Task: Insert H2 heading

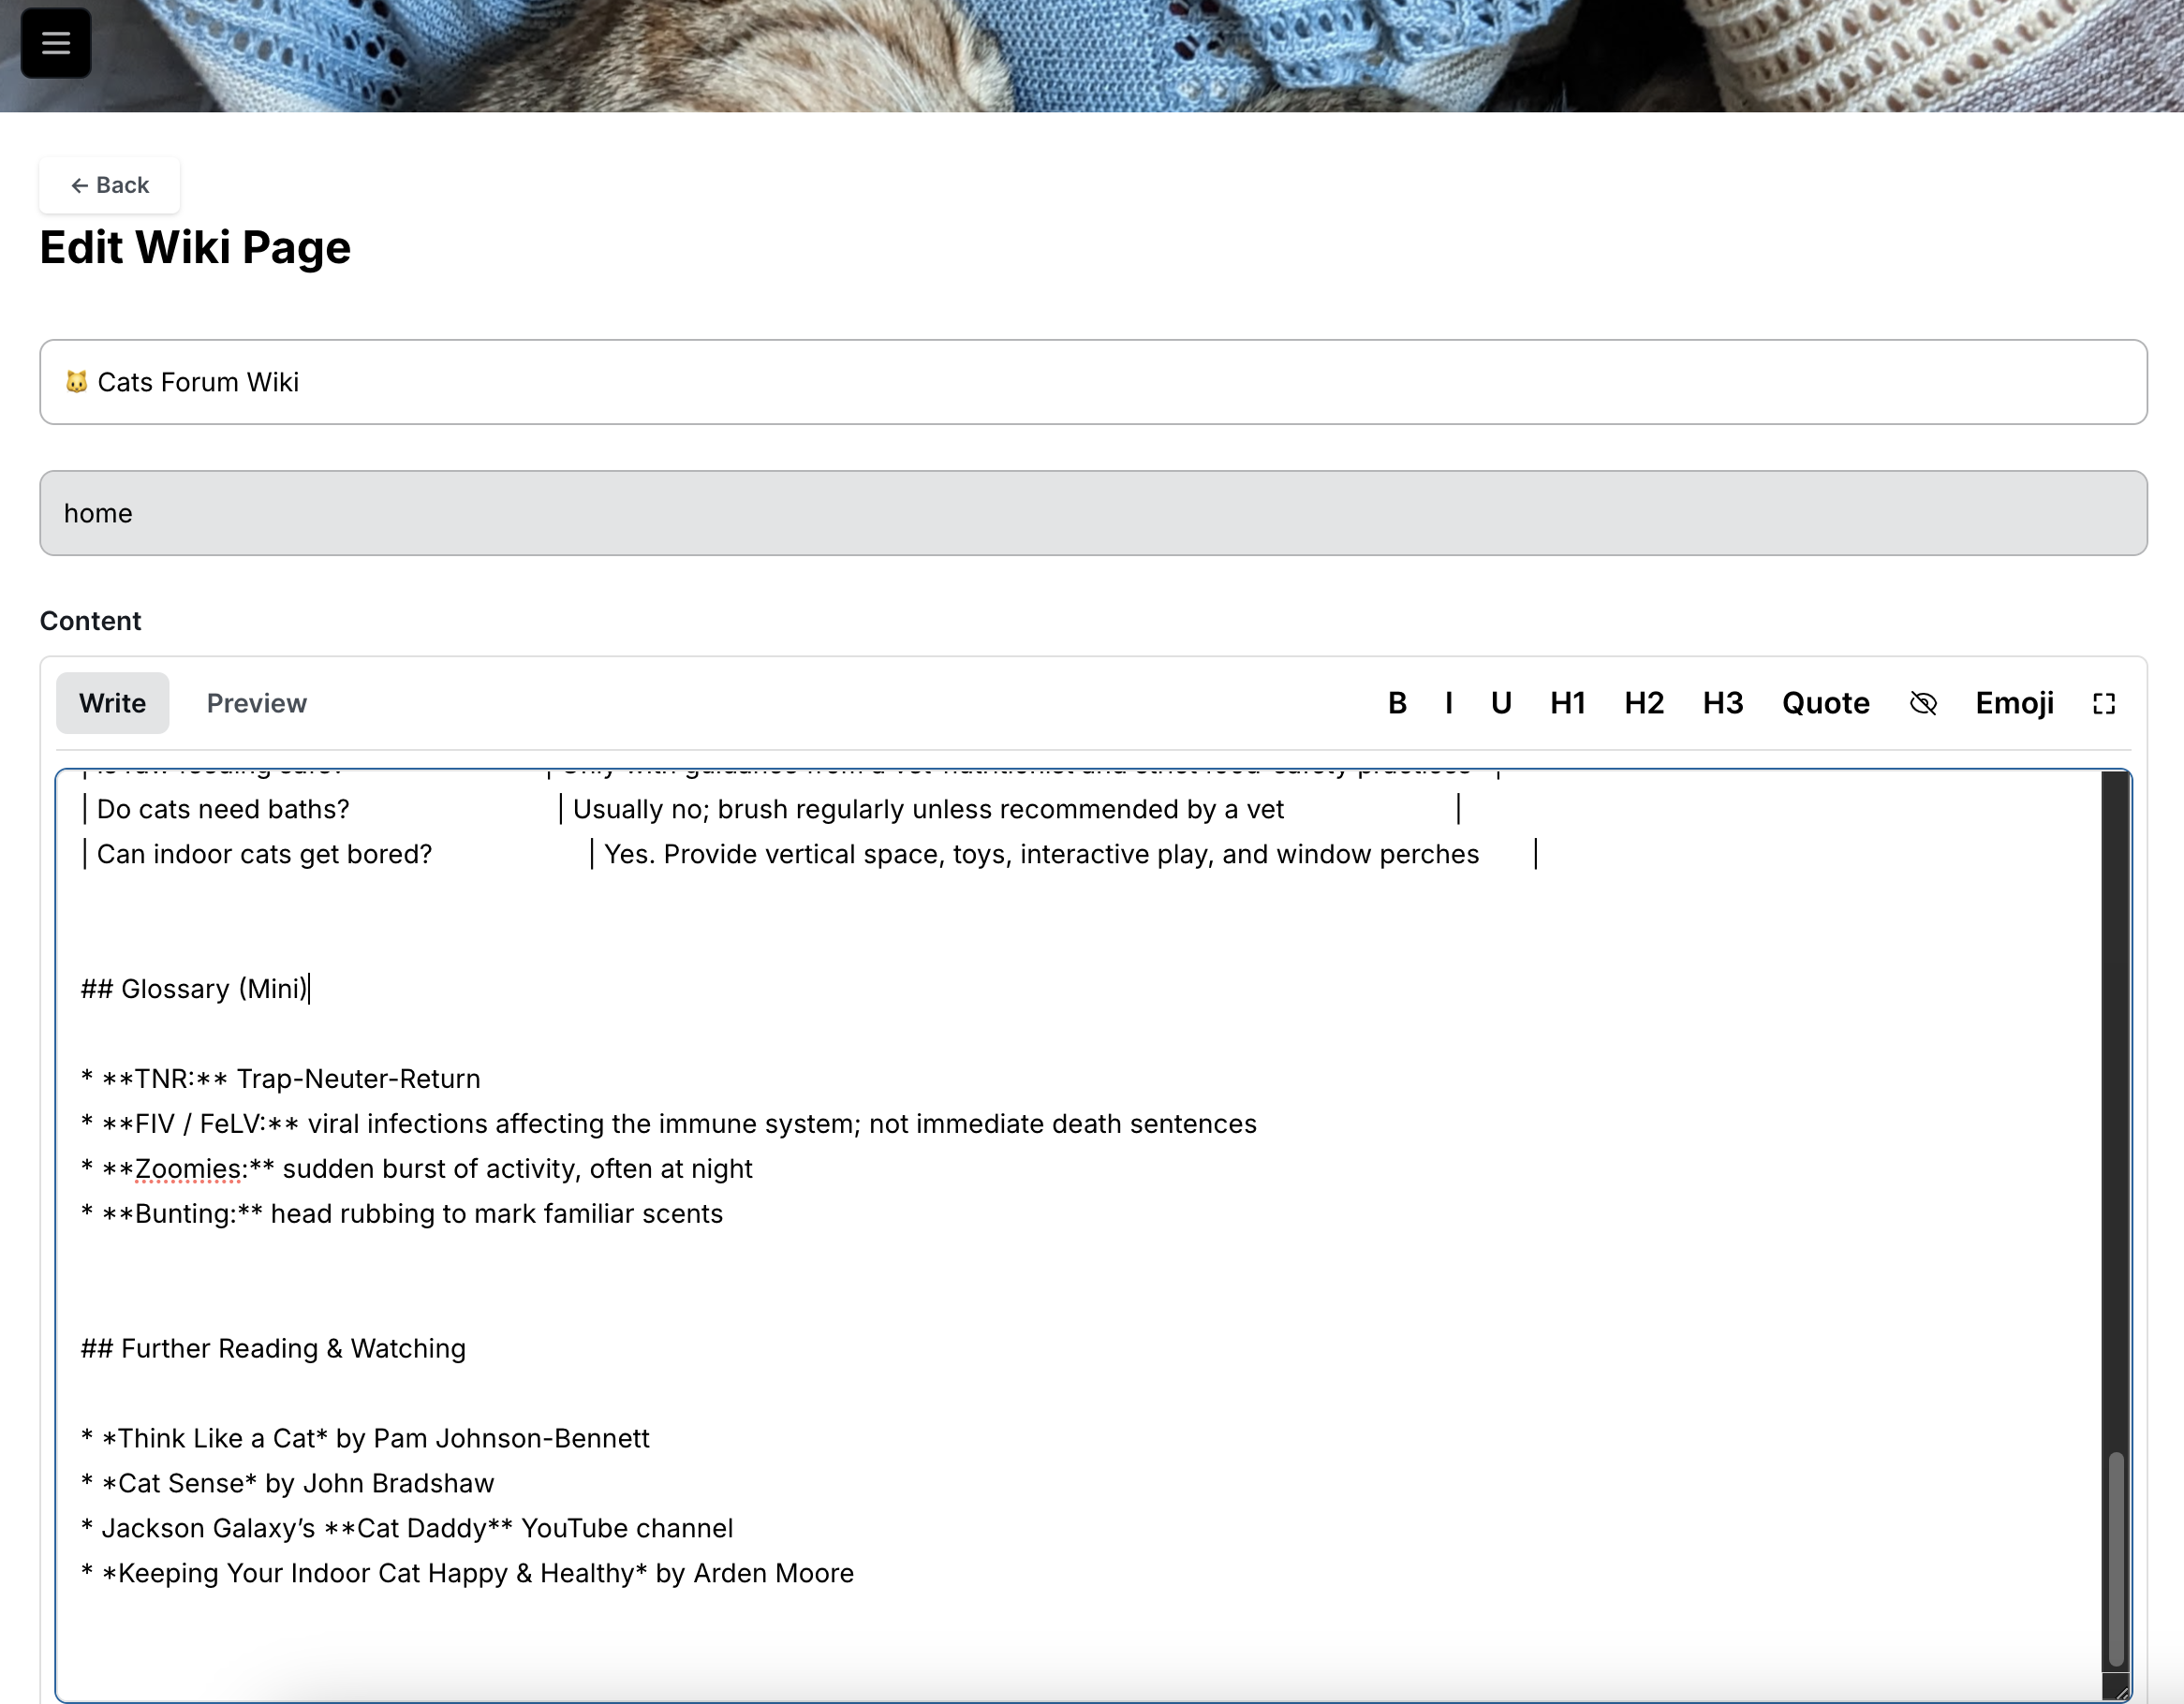Action: [1644, 703]
